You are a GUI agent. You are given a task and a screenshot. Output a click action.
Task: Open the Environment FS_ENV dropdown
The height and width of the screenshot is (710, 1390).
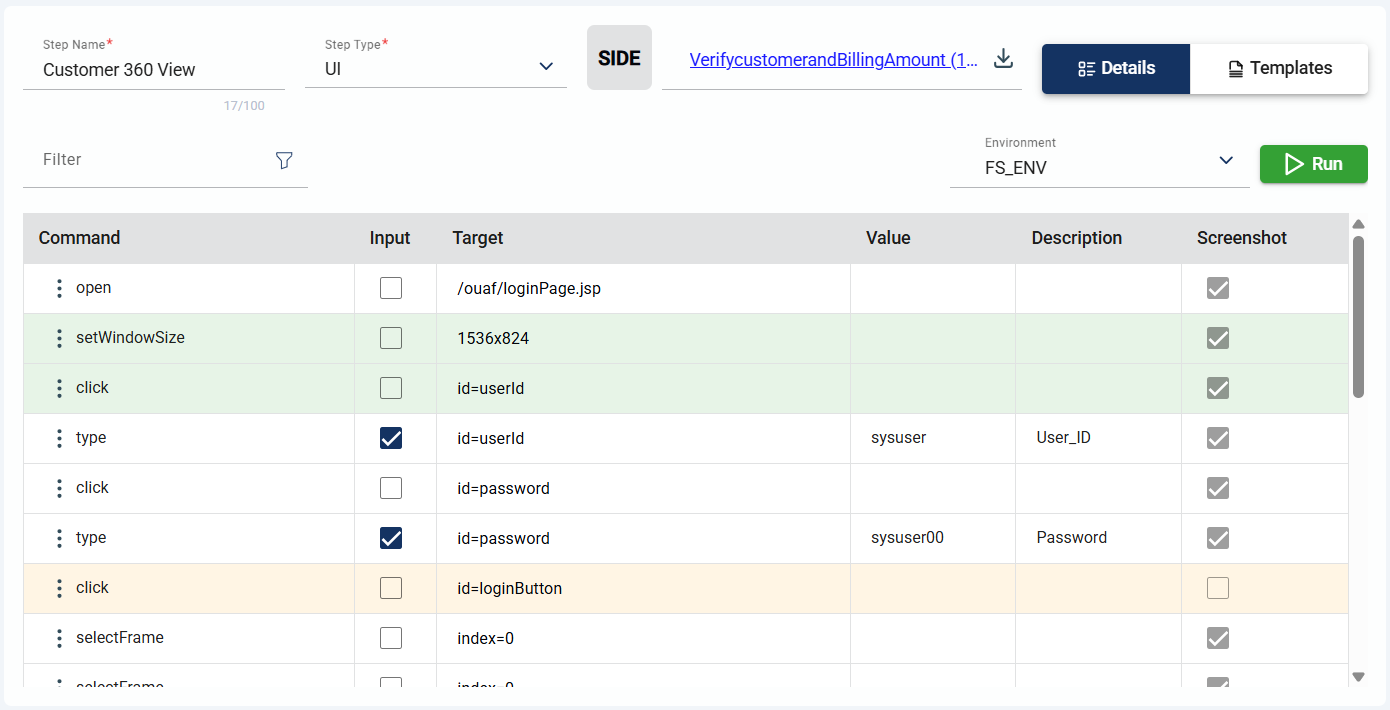(x=1225, y=161)
